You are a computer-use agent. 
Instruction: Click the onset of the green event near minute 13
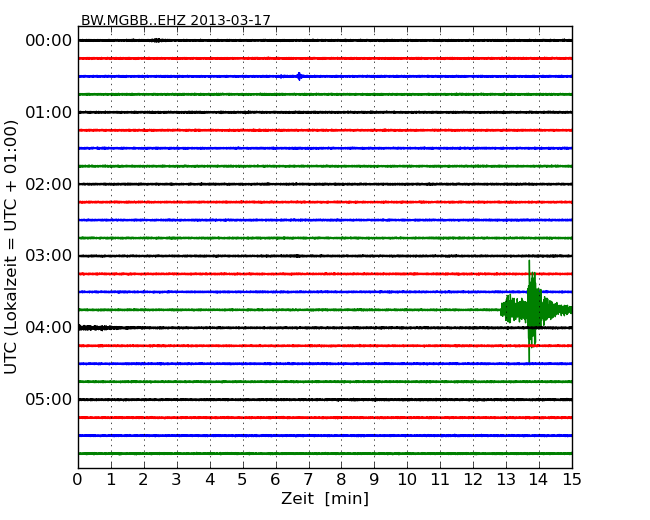point(505,309)
